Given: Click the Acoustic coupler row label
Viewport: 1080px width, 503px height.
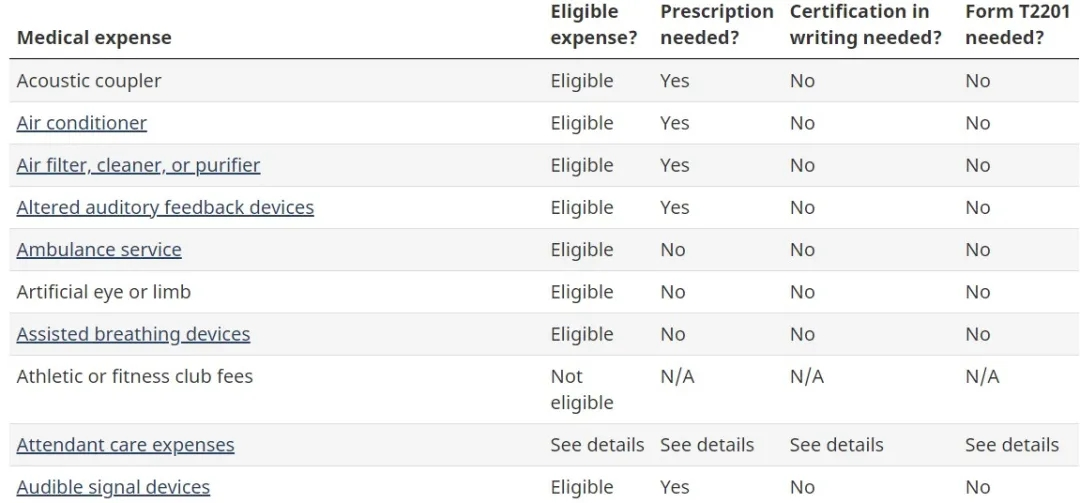Looking at the screenshot, I should click(89, 81).
